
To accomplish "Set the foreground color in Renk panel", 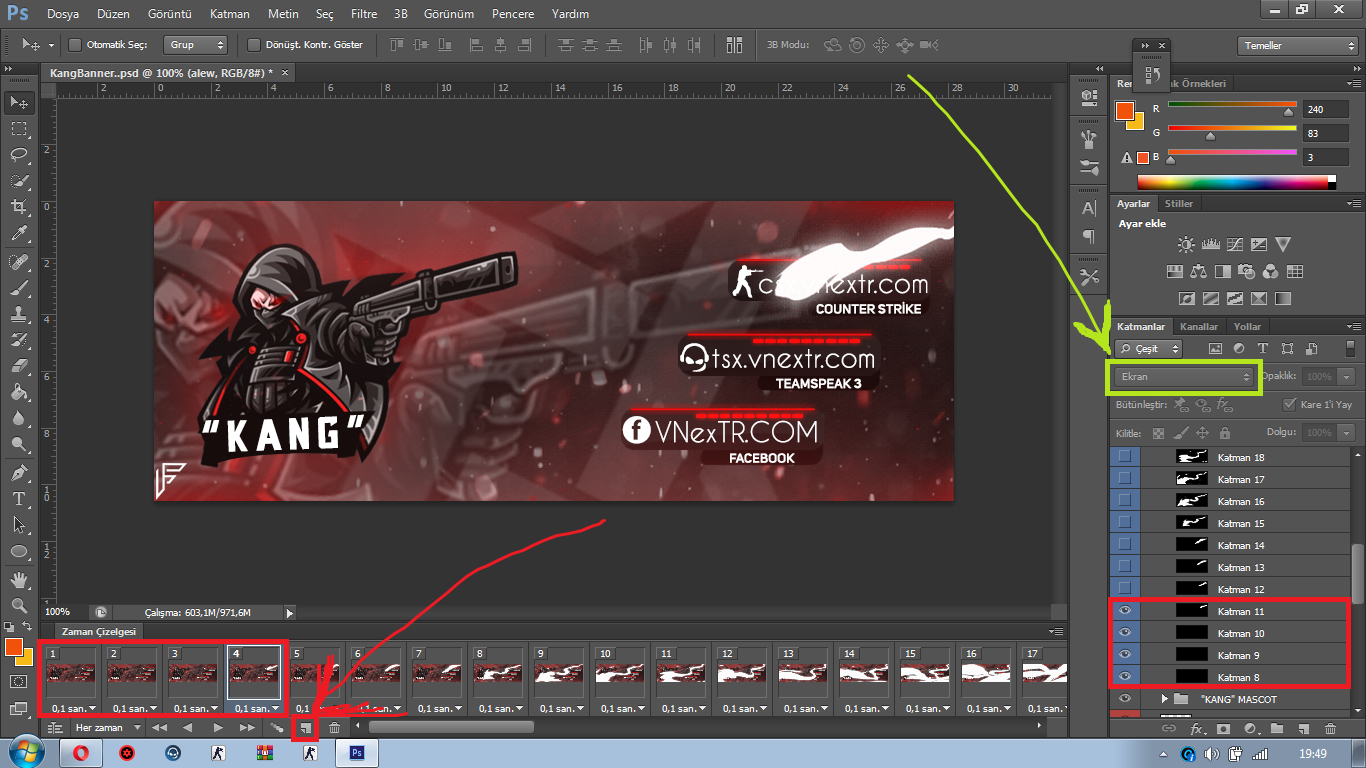I will click(1125, 110).
